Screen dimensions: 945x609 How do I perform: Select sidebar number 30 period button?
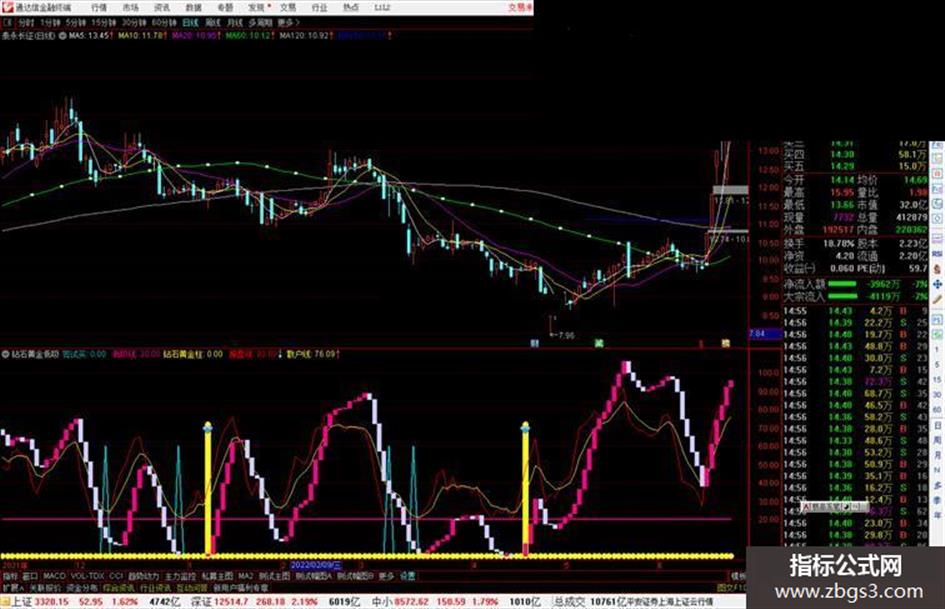pos(937,394)
